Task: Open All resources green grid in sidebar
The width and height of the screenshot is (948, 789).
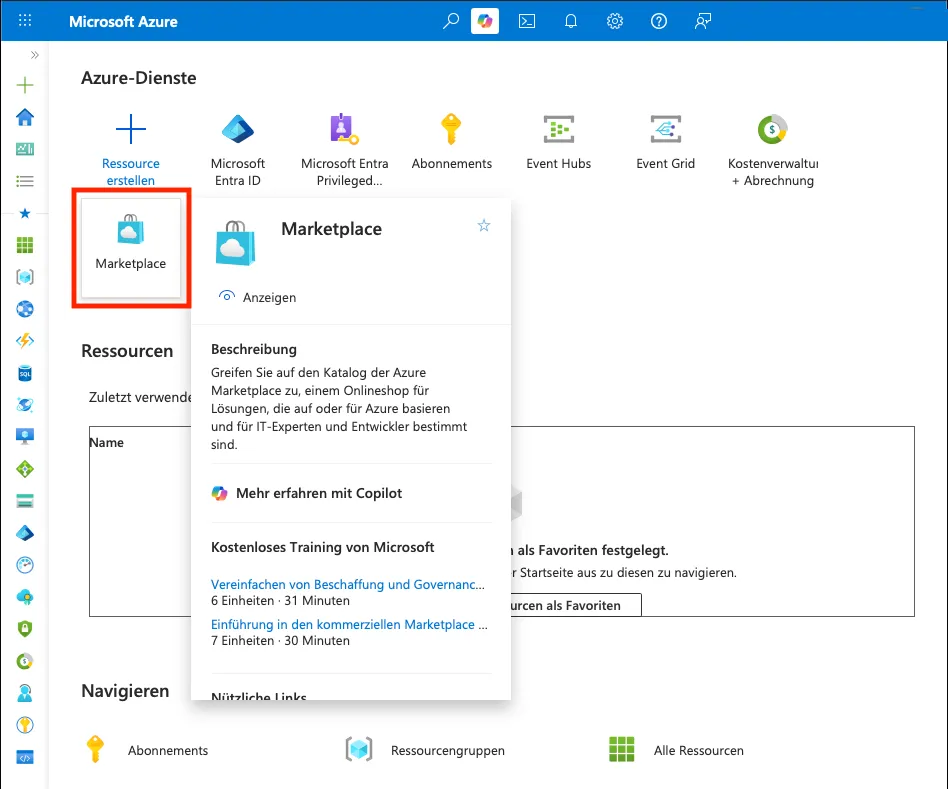Action: 25,245
